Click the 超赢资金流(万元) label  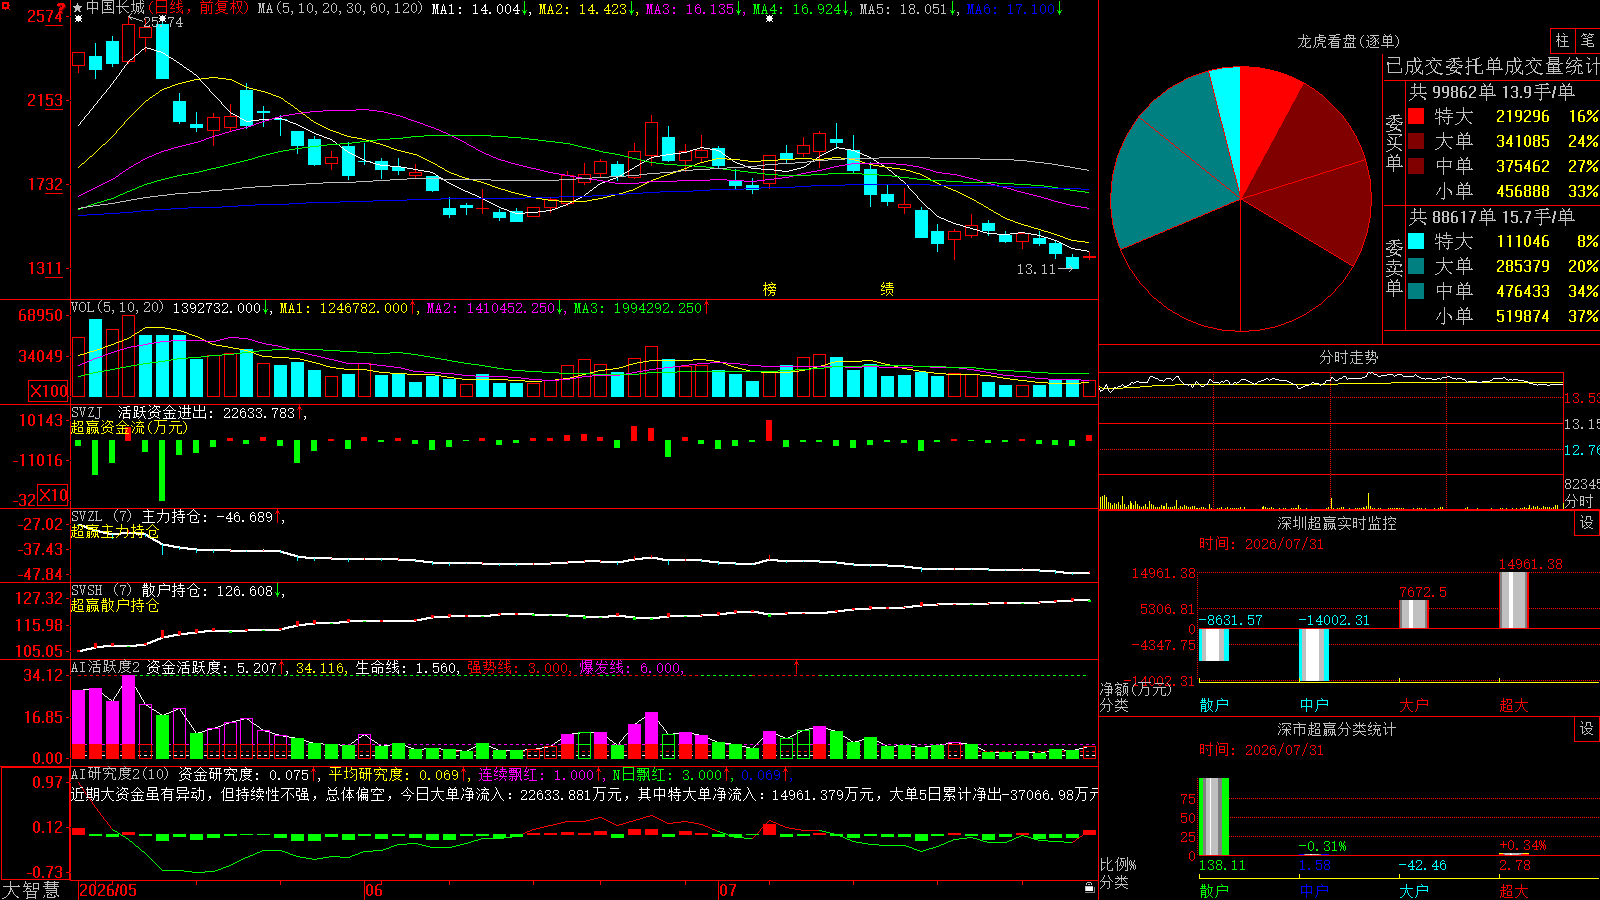point(129,427)
